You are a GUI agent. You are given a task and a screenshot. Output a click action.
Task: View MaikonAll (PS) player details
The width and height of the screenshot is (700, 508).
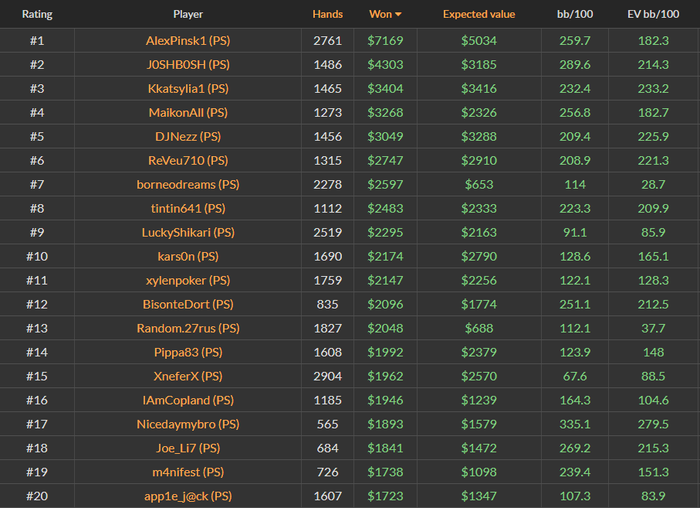(188, 113)
